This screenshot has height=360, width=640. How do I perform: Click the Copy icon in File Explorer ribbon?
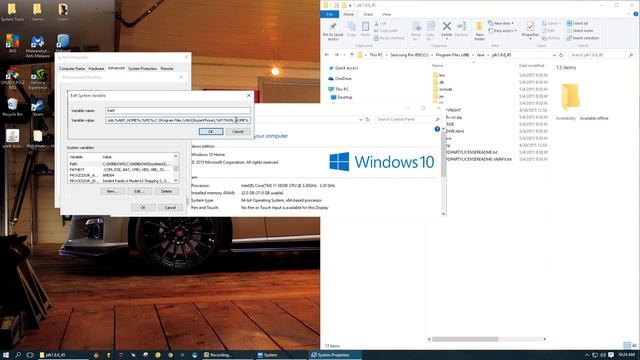pos(351,29)
